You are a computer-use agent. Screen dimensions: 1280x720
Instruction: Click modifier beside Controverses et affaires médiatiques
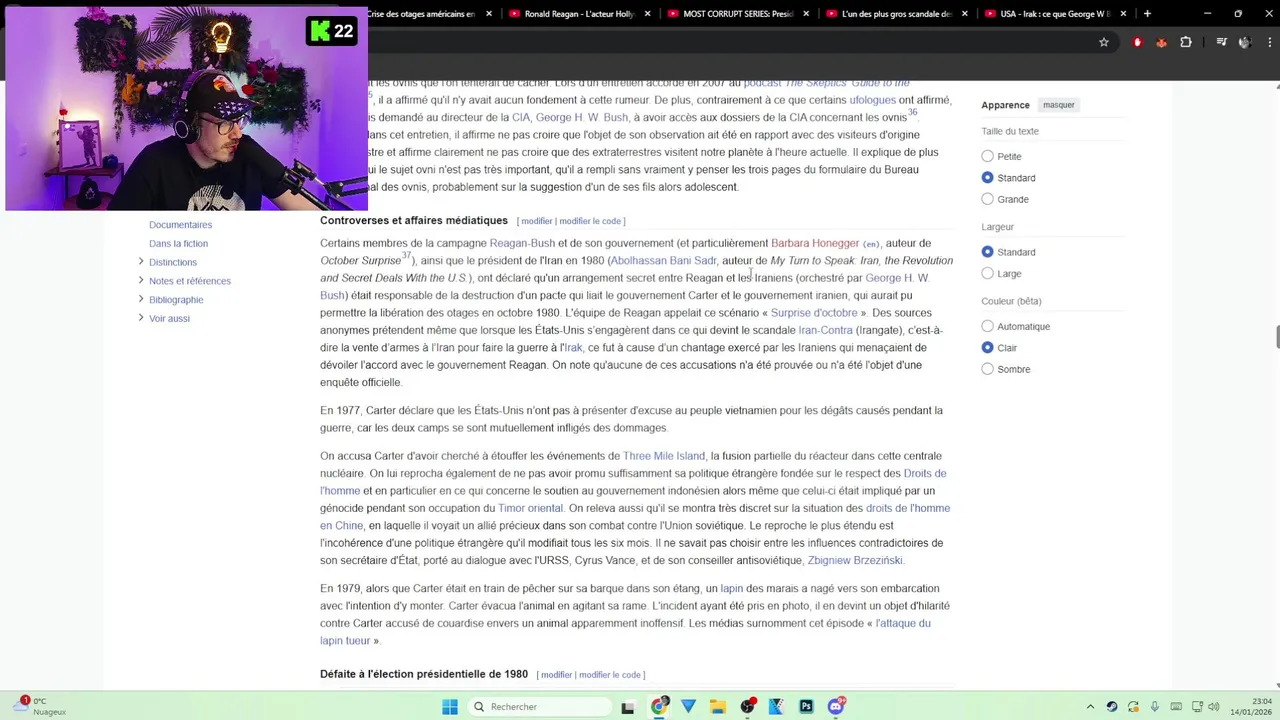pos(536,221)
